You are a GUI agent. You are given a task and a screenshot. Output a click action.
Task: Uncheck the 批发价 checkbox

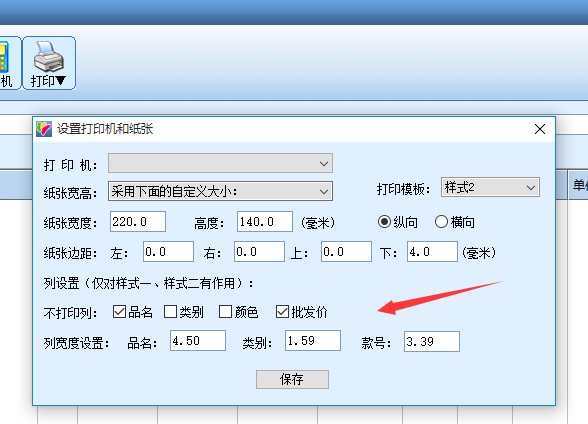point(282,312)
